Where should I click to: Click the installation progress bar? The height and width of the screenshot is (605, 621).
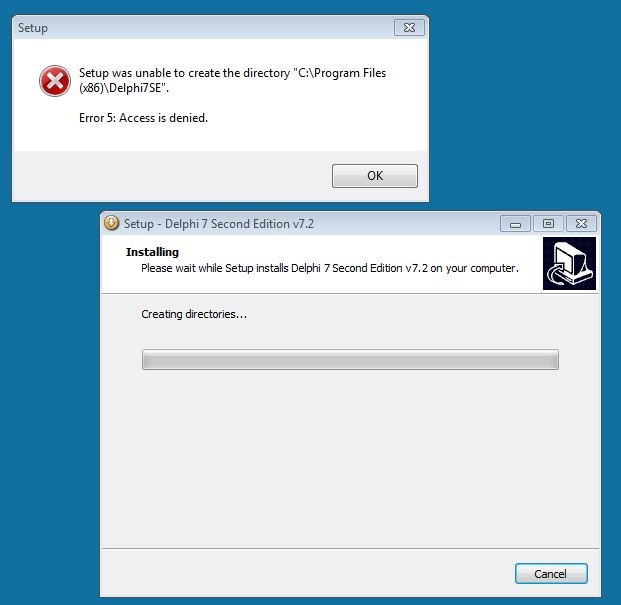(350, 360)
